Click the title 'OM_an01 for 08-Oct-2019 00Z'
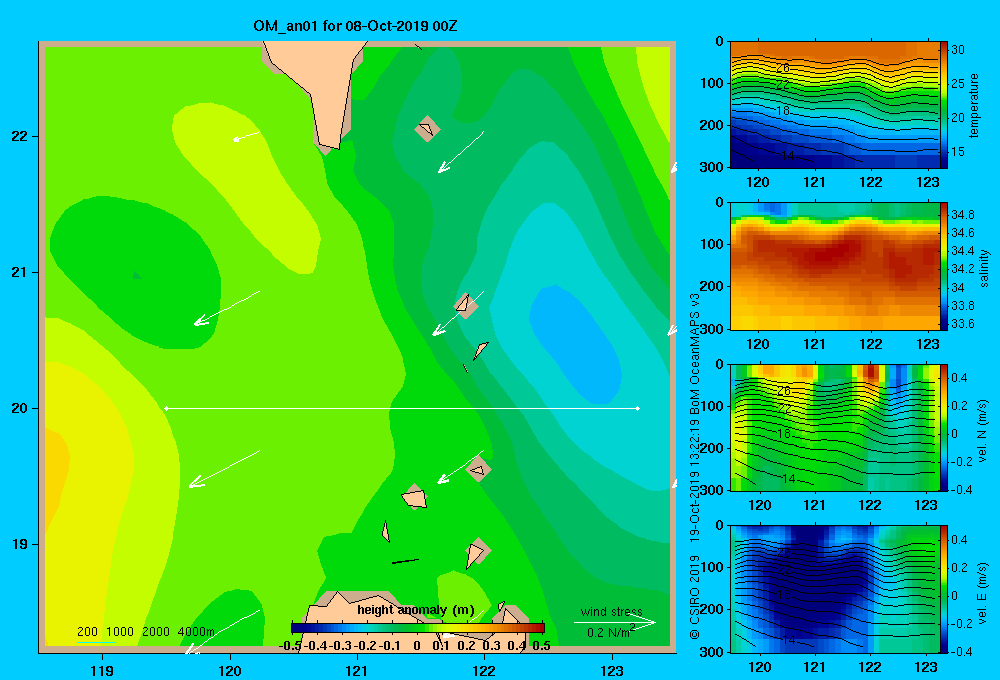This screenshot has height=680, width=1000. point(355,26)
